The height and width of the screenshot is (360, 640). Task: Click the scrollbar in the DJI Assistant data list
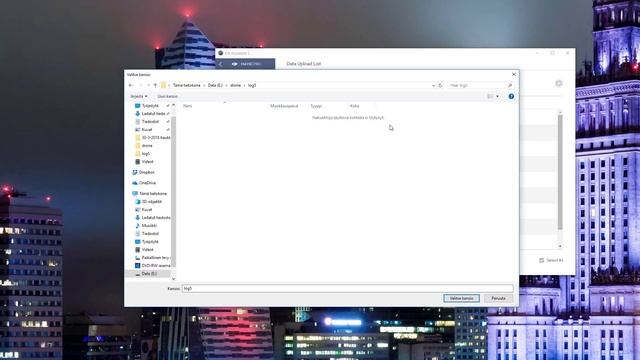click(560, 172)
